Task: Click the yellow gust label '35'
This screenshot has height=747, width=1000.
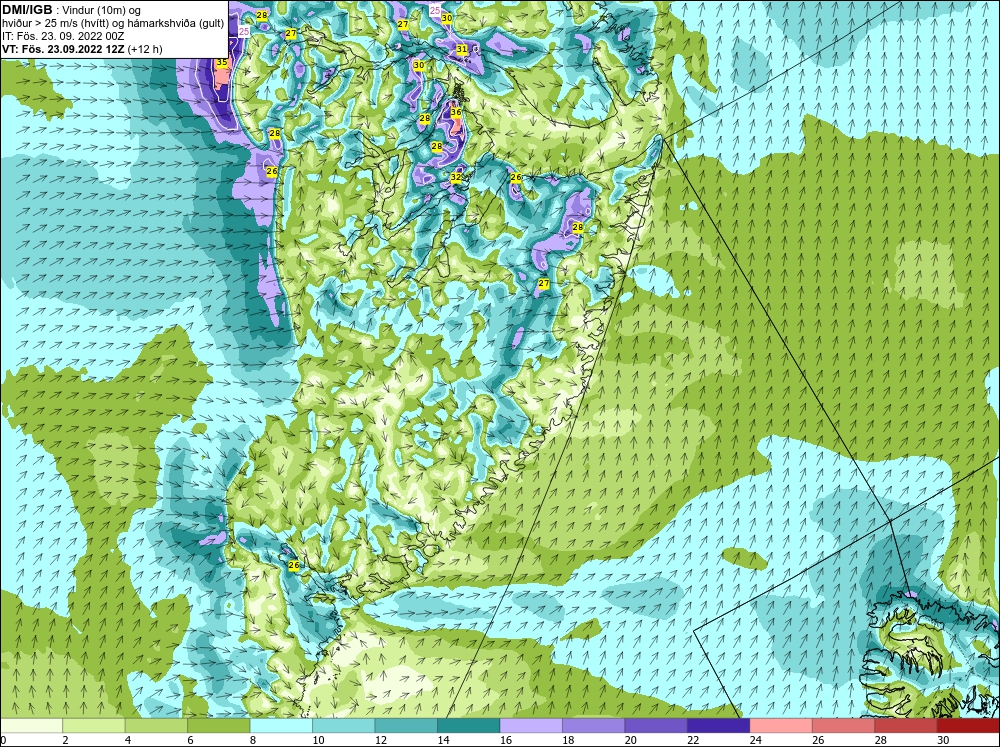Action: tap(221, 63)
